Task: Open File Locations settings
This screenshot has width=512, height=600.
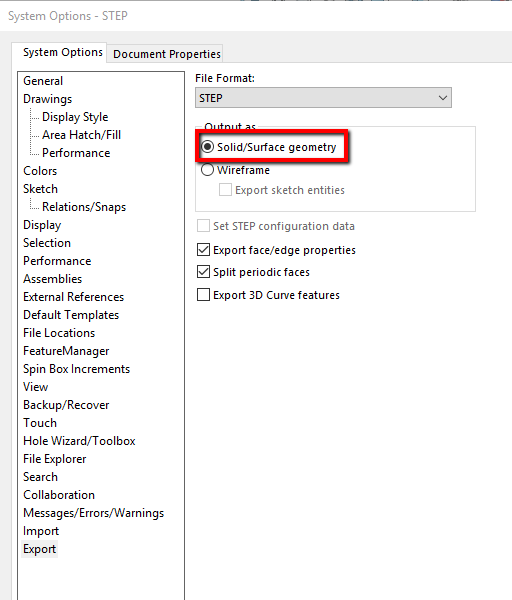Action: tap(59, 333)
